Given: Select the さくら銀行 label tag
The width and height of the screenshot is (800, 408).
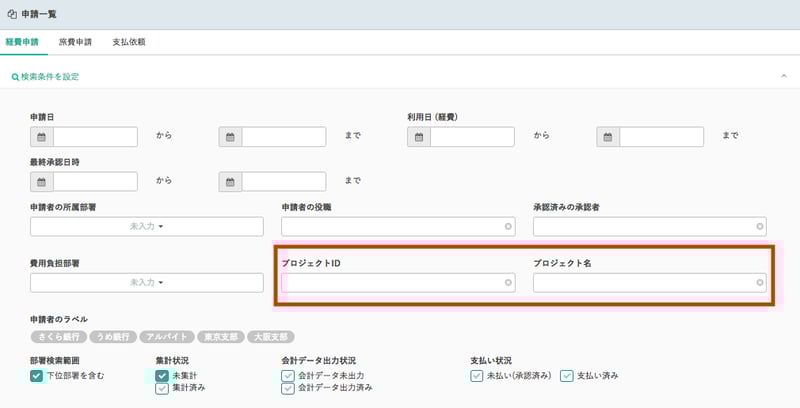Looking at the screenshot, I should coord(59,337).
